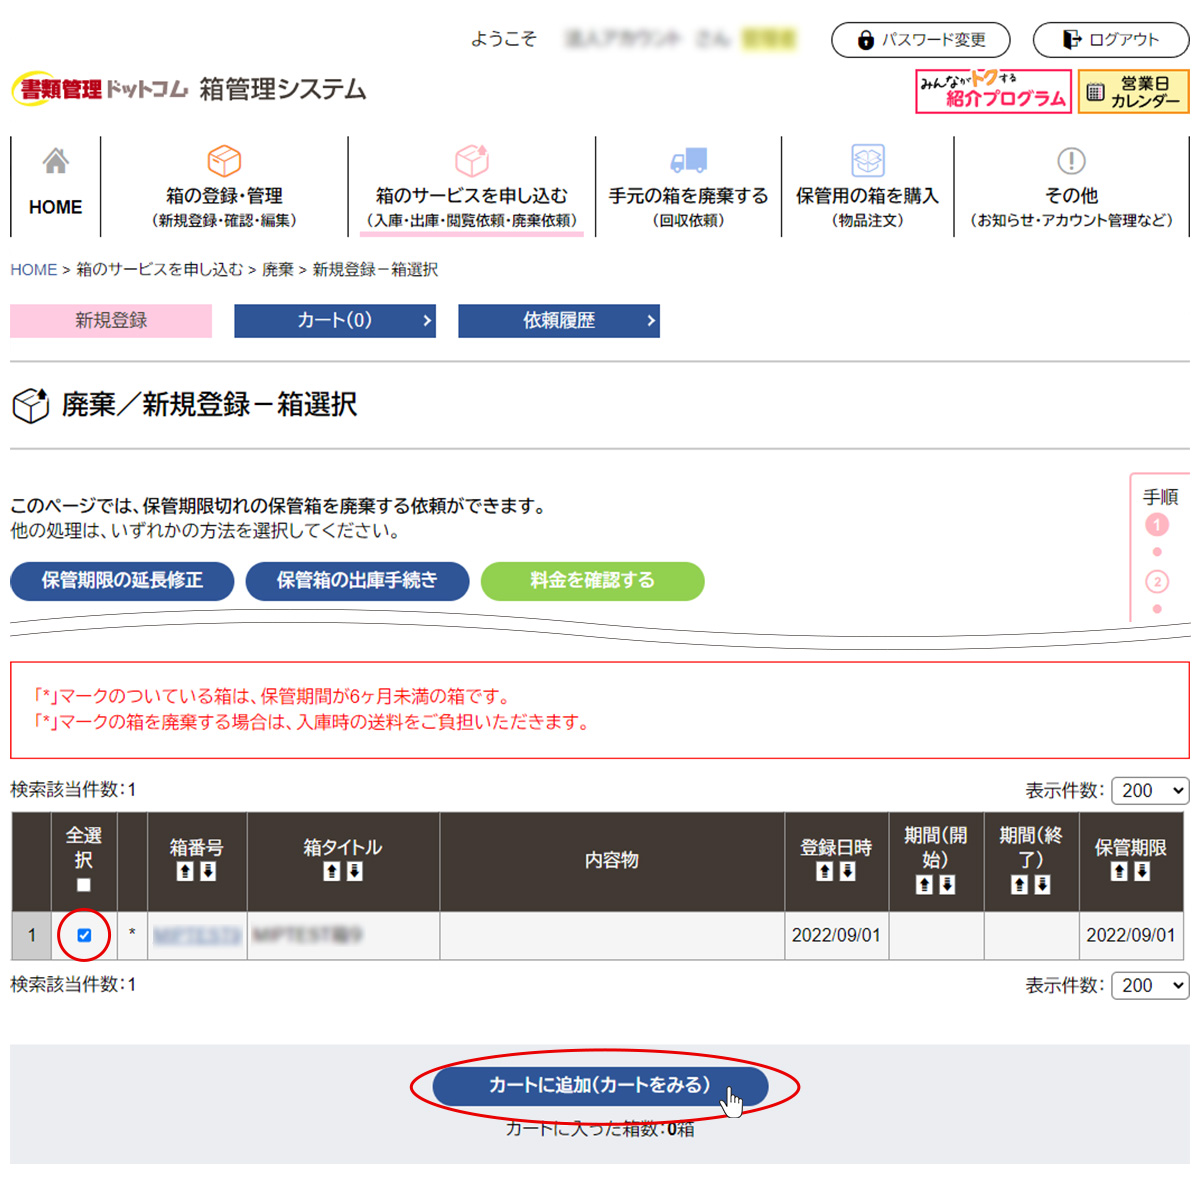The width and height of the screenshot is (1200, 1181).
Task: Click the 保管期限の延長修正 button
Action: (122, 581)
